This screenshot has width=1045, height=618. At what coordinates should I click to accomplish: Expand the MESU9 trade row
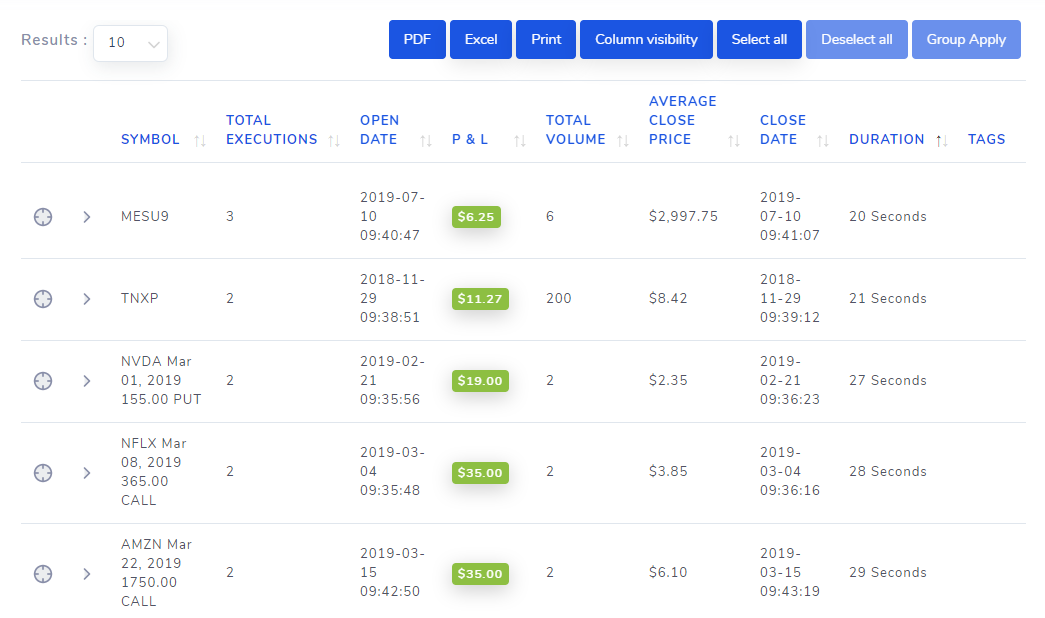pyautogui.click(x=87, y=217)
